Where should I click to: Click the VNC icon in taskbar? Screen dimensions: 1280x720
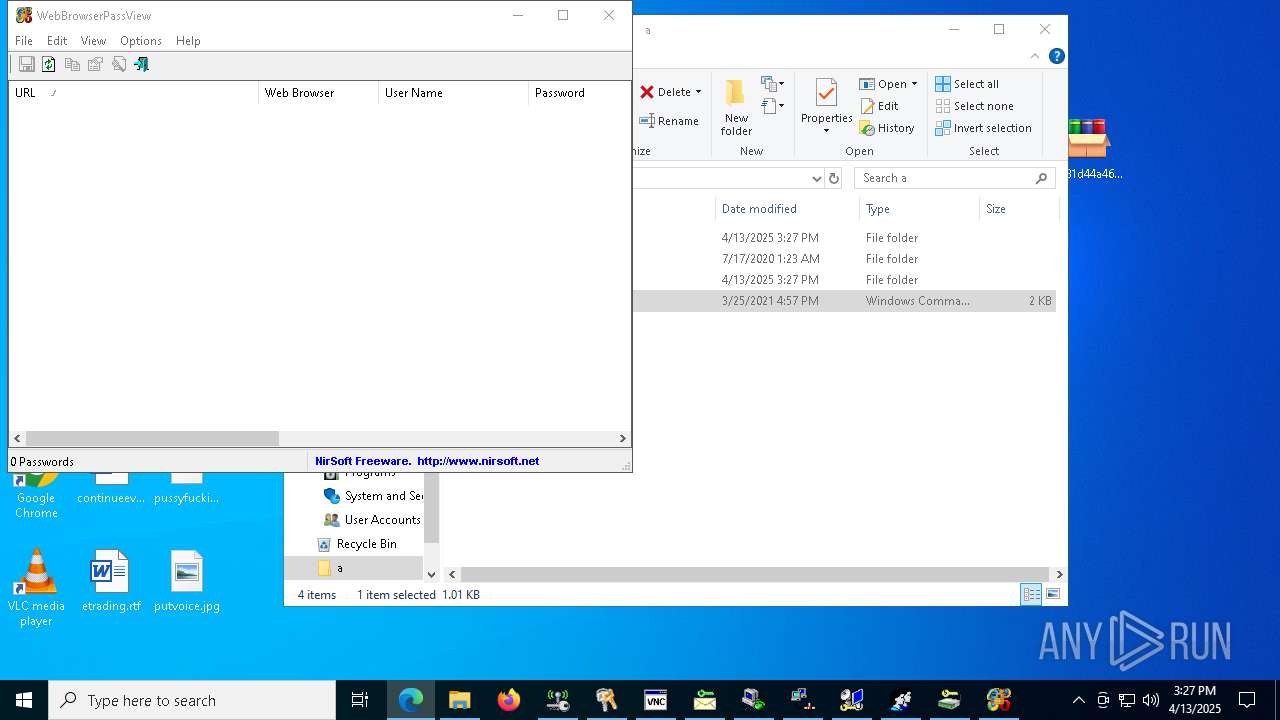click(x=655, y=700)
